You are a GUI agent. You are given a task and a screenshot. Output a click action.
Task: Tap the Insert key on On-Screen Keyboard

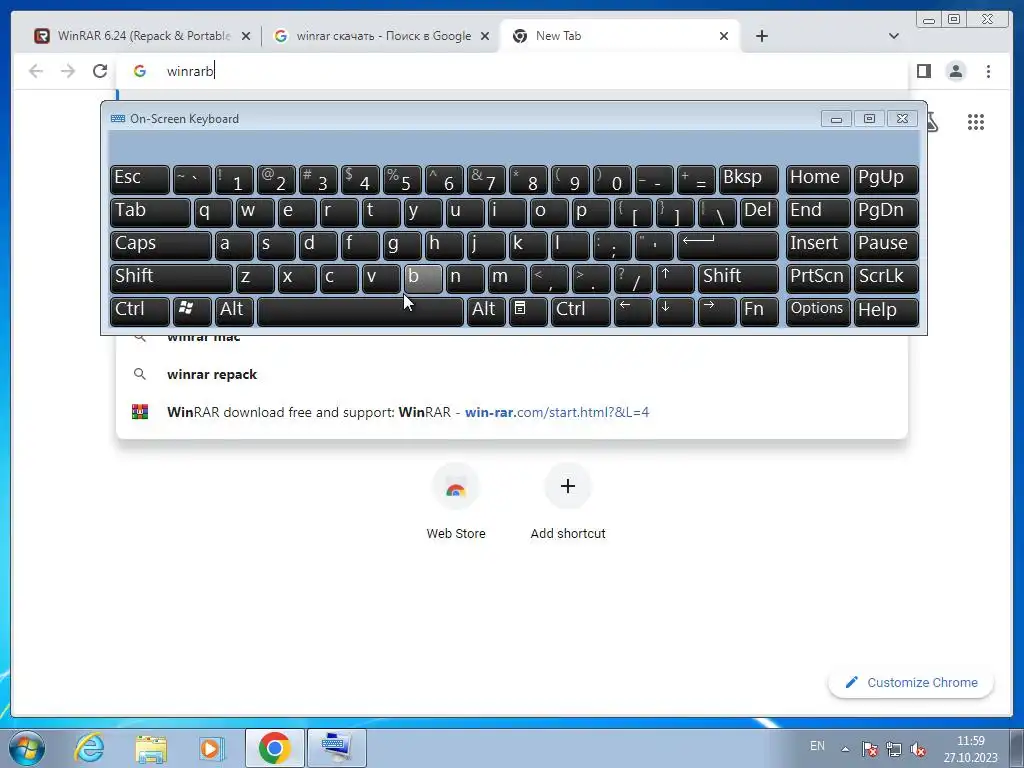(x=818, y=245)
